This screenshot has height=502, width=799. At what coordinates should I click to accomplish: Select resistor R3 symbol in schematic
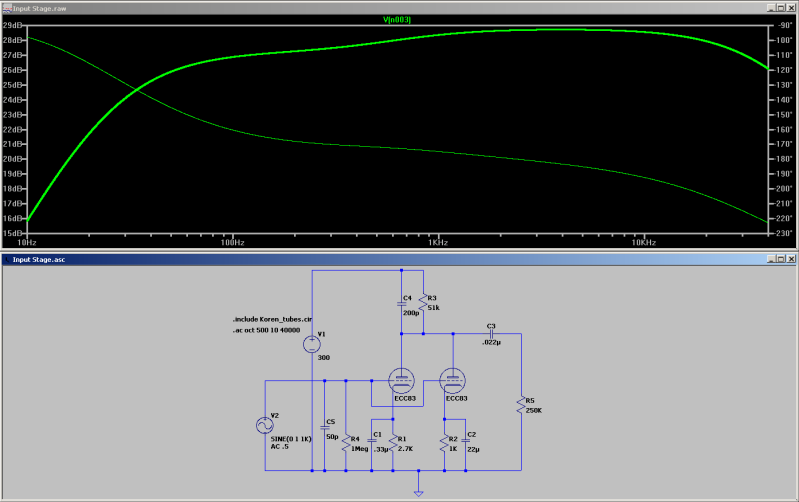tap(423, 303)
